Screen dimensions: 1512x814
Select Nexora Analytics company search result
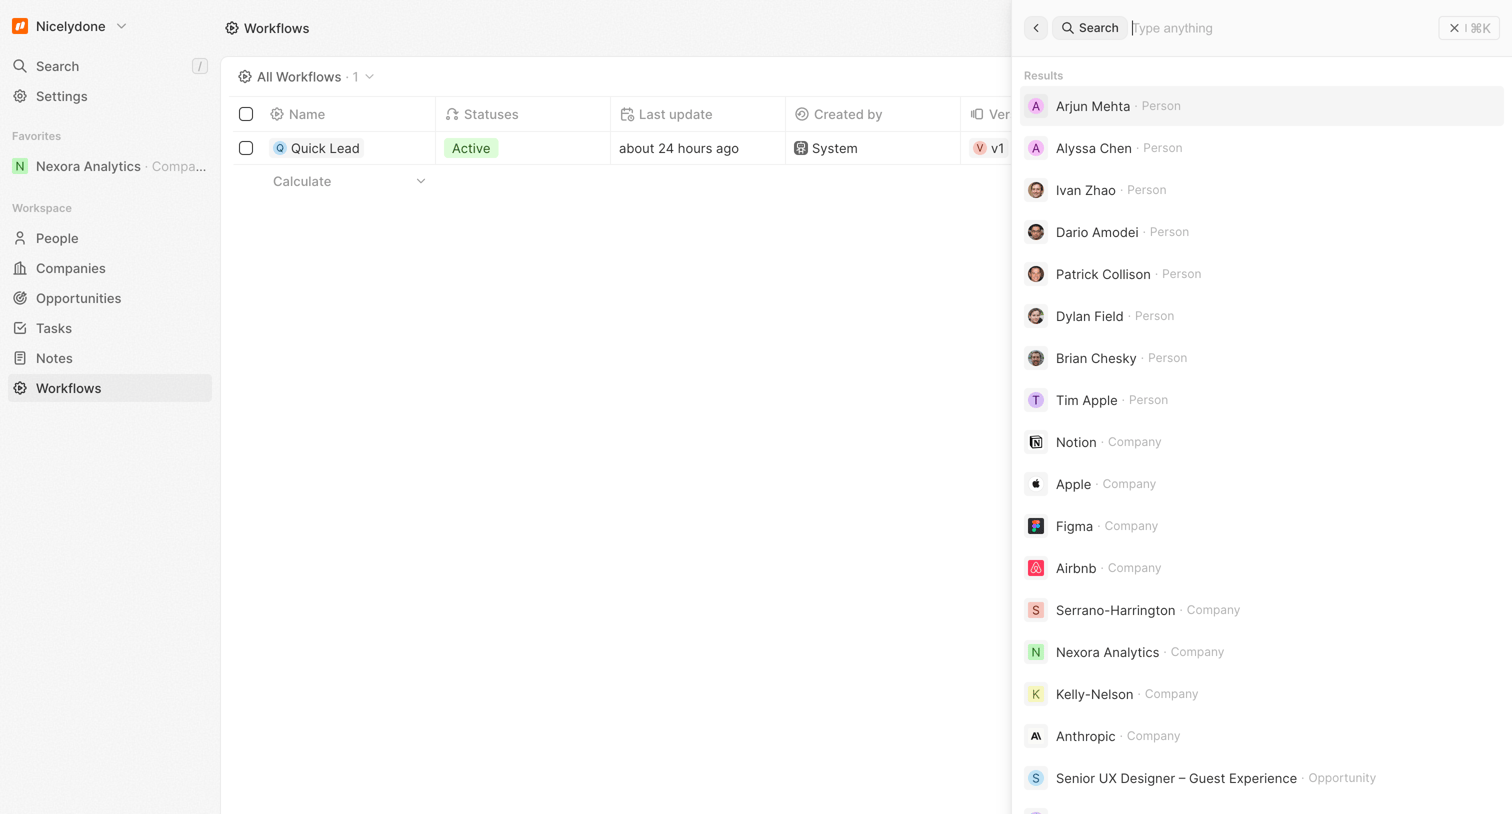pyautogui.click(x=1262, y=652)
